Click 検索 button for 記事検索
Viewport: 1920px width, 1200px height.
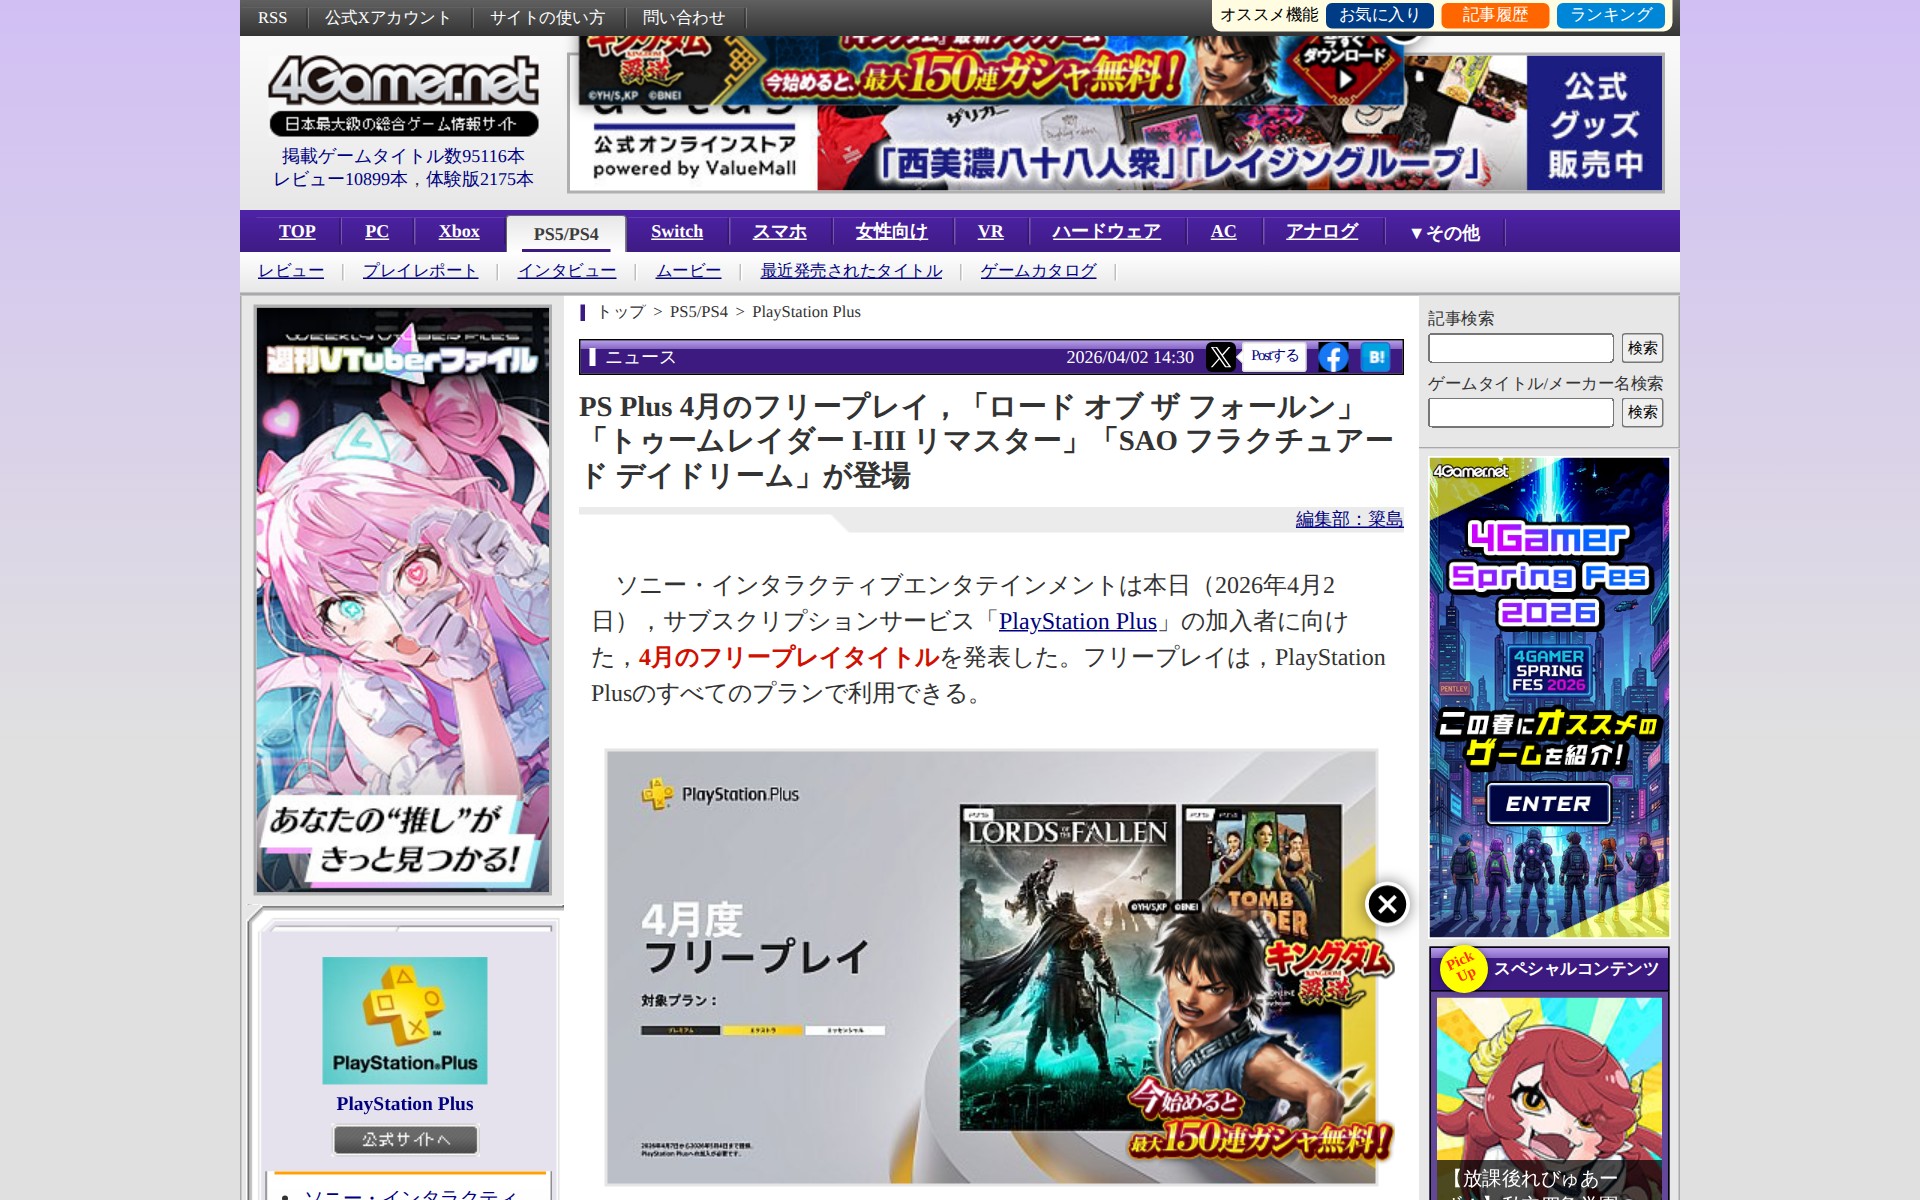(1642, 348)
